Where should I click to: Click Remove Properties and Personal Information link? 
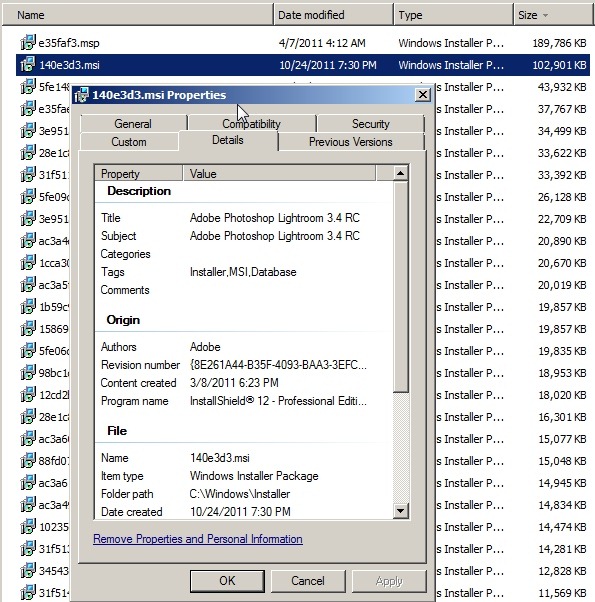[x=198, y=539]
